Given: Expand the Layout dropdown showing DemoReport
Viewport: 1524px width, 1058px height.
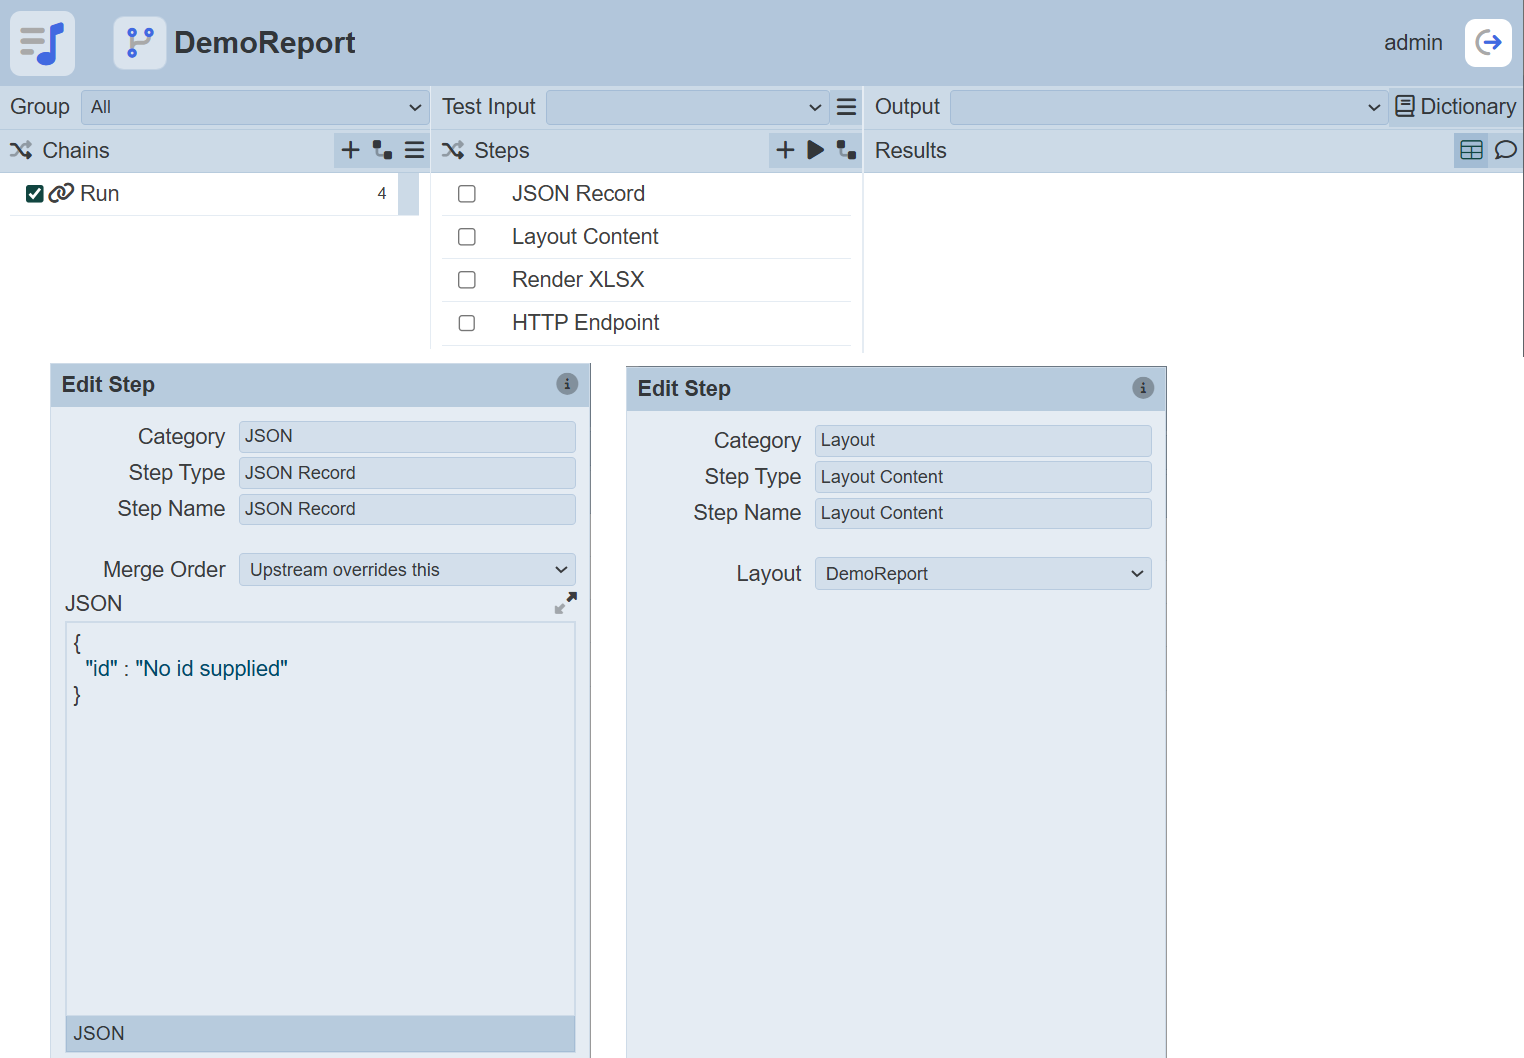Looking at the screenshot, I should click(982, 574).
